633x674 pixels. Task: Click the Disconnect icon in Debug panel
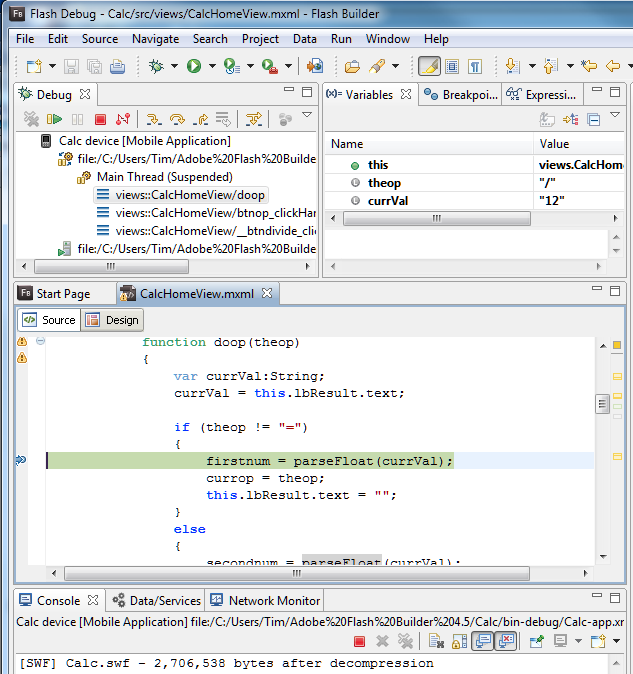[123, 119]
